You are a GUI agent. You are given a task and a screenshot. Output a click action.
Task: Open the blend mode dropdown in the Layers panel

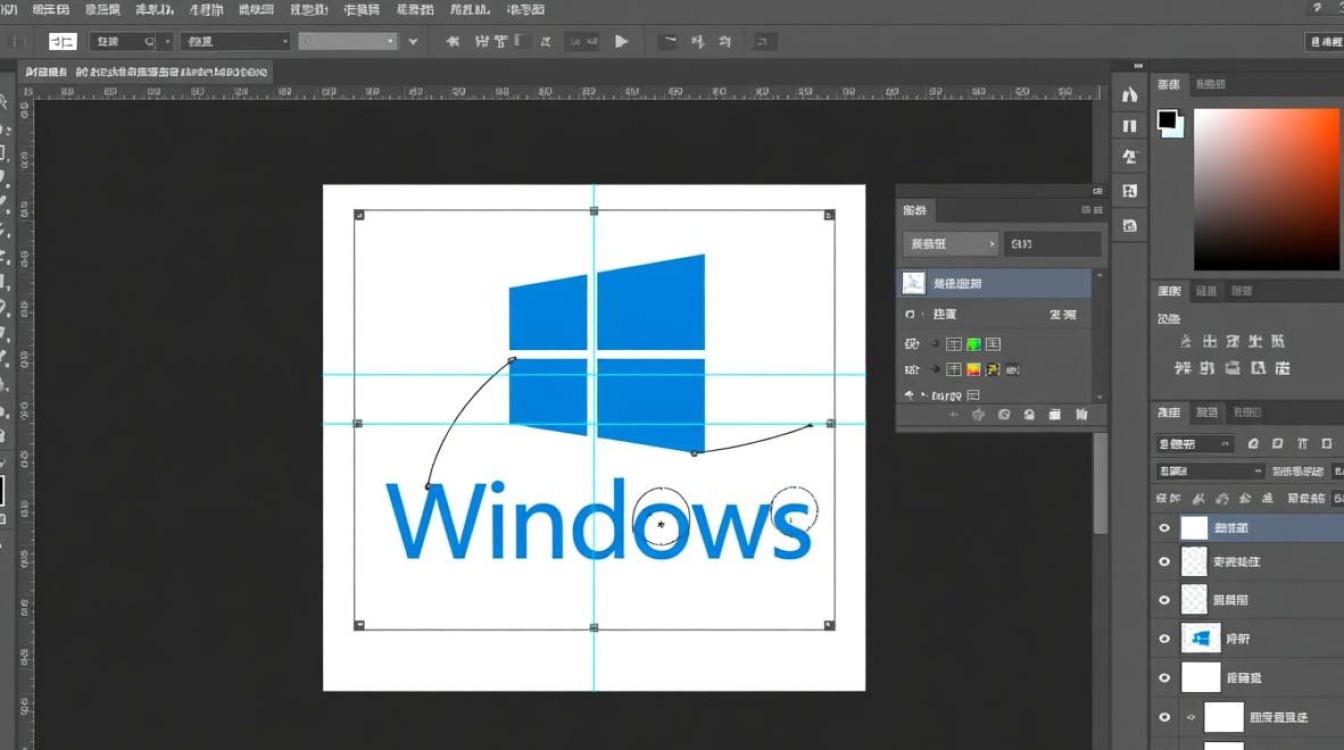(x=1210, y=471)
